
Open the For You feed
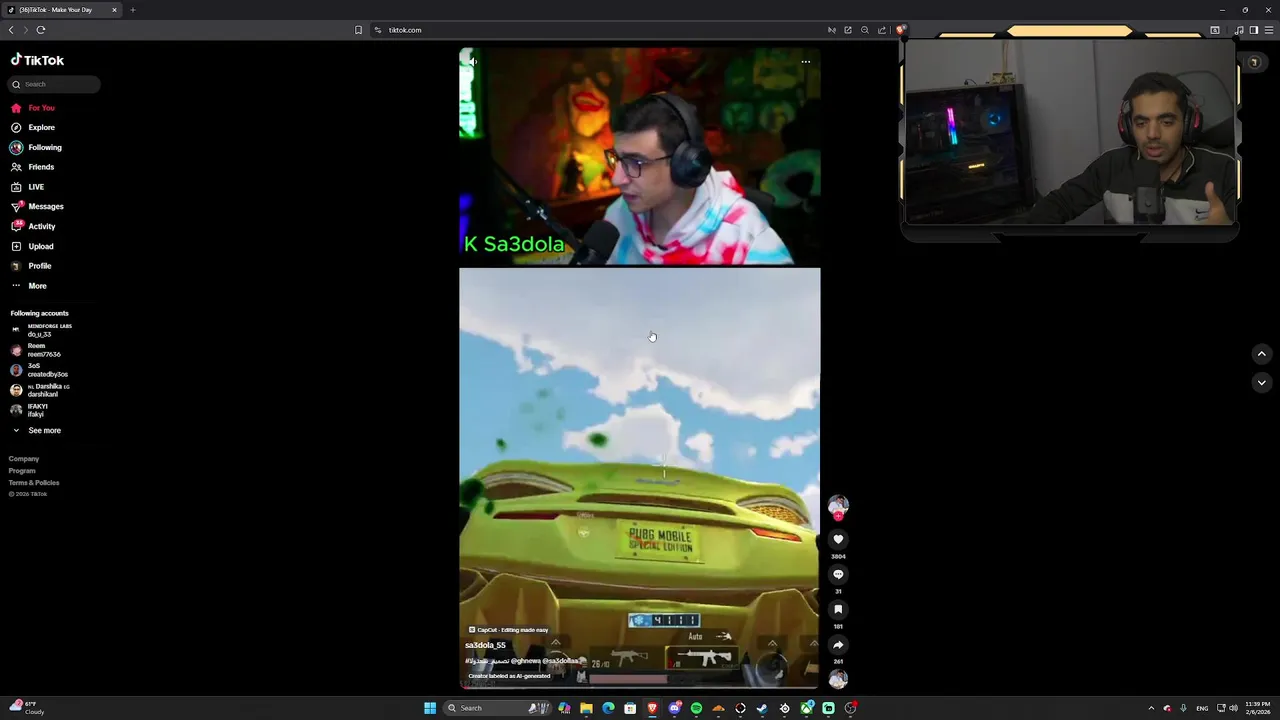(33, 108)
